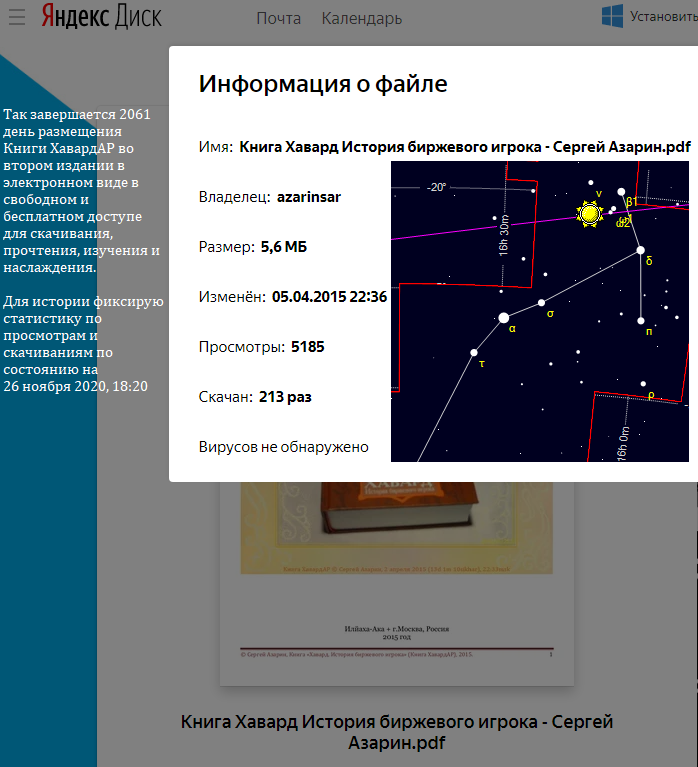Image resolution: width=698 pixels, height=767 pixels.
Task: Click the owner name azarinsar
Action: [309, 197]
